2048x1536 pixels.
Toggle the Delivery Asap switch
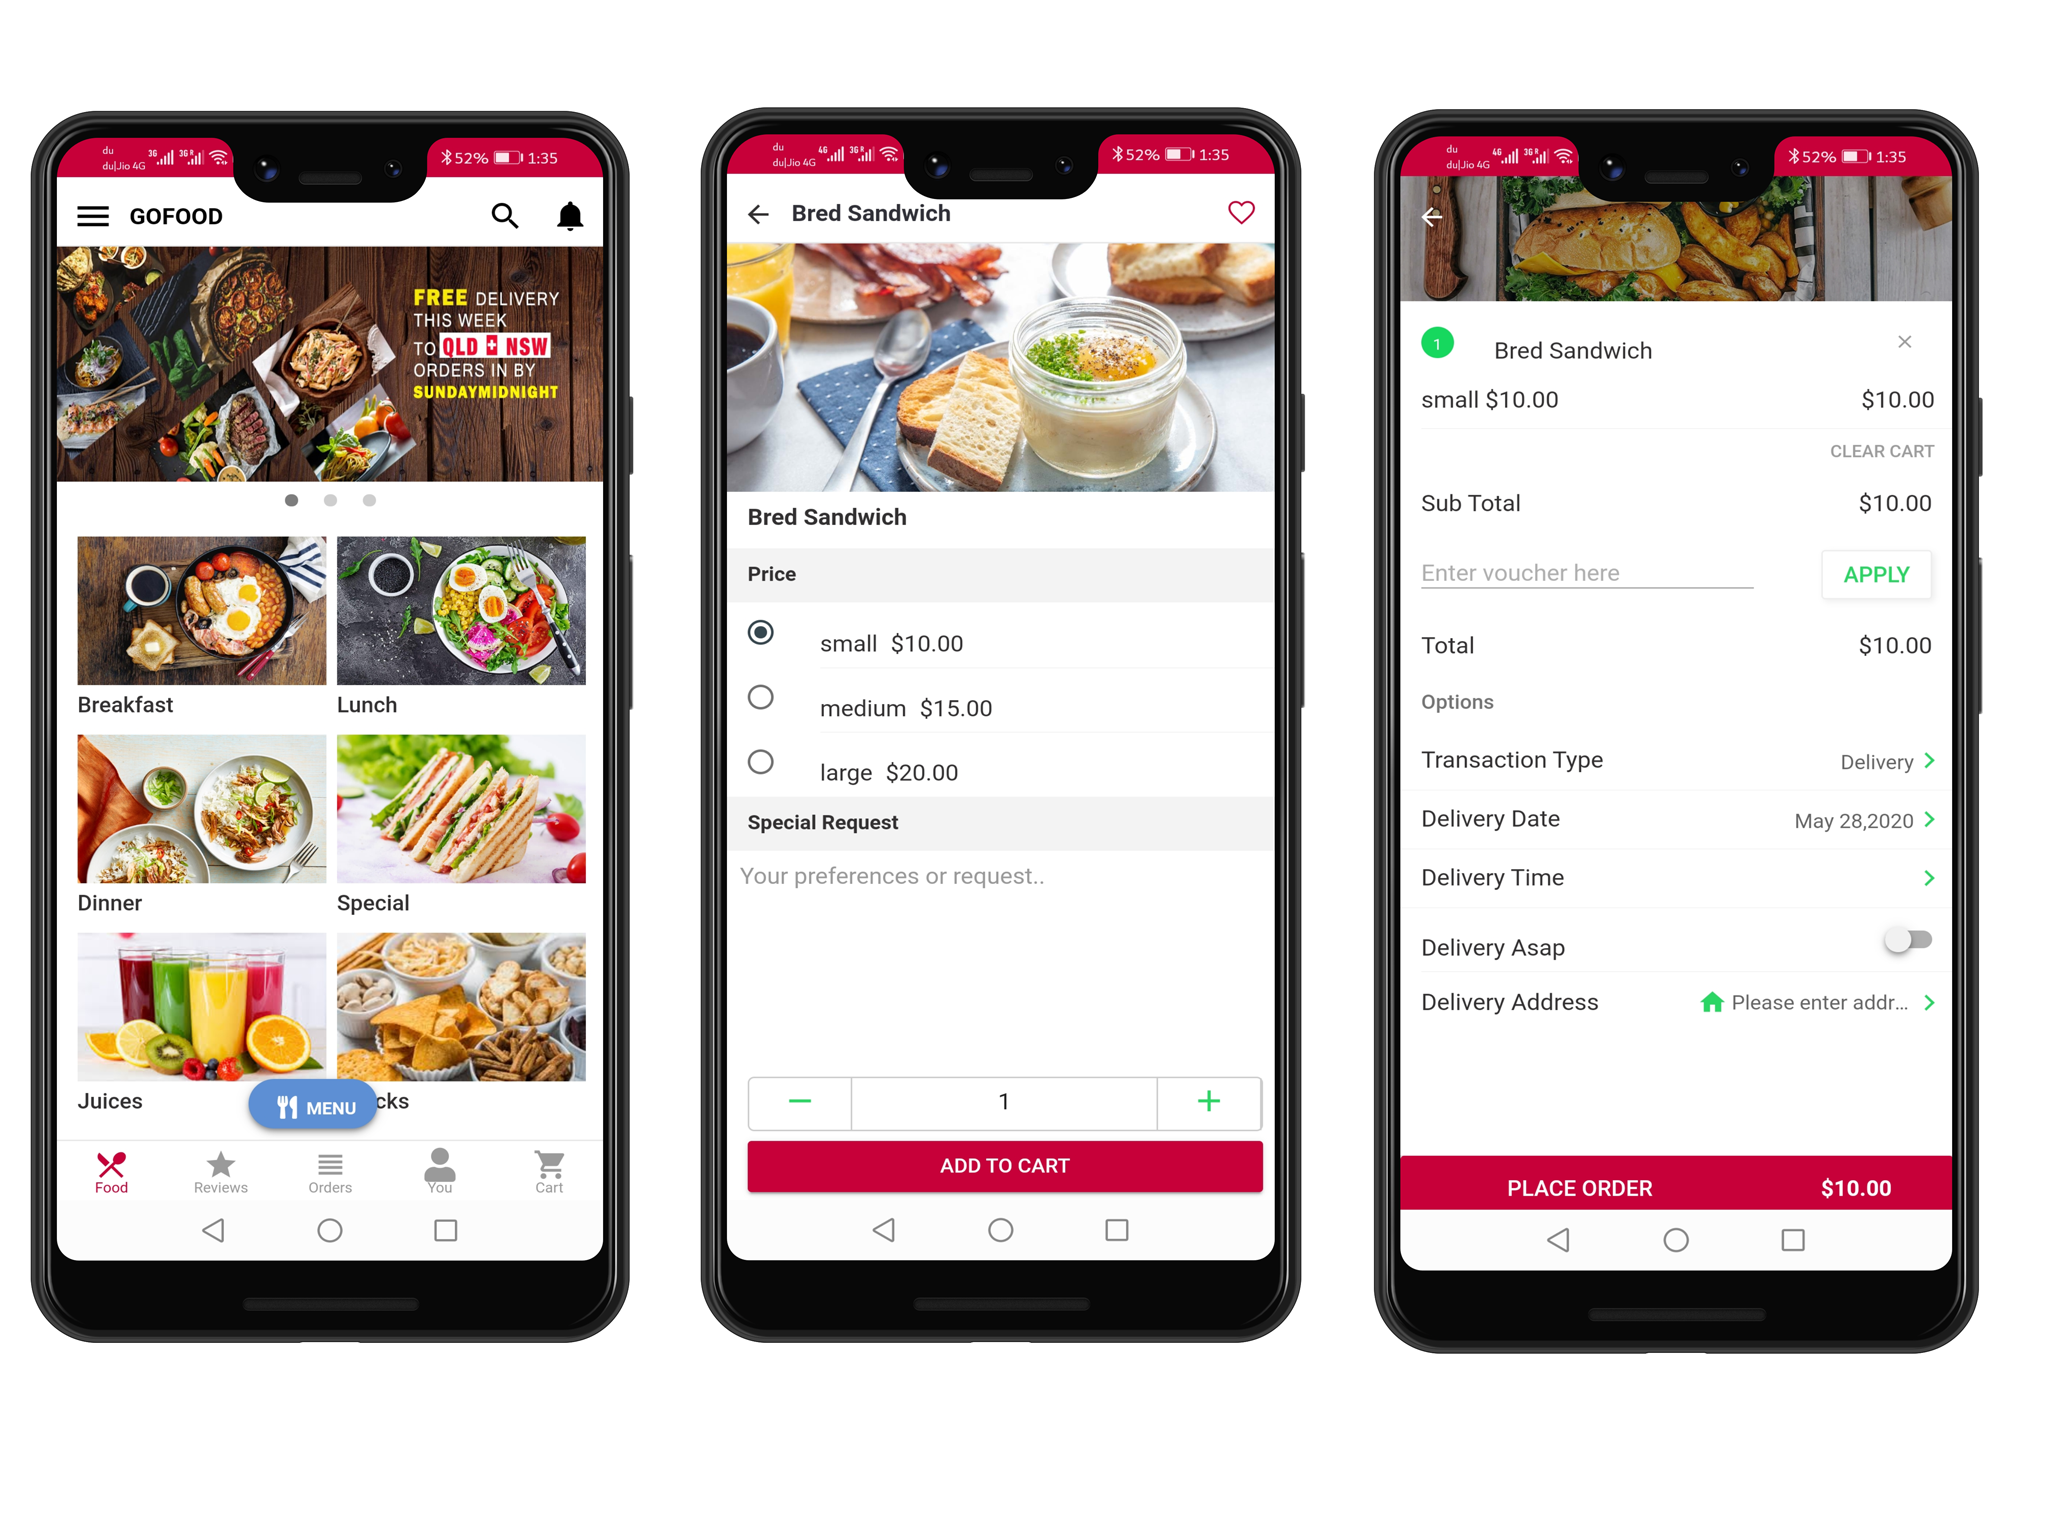(1908, 939)
